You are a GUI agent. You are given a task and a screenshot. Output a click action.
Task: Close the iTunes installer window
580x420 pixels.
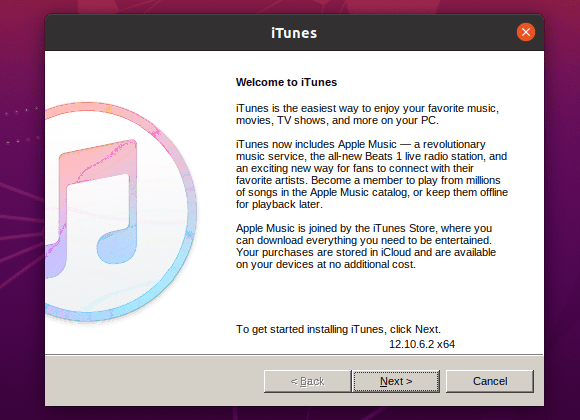(x=526, y=32)
